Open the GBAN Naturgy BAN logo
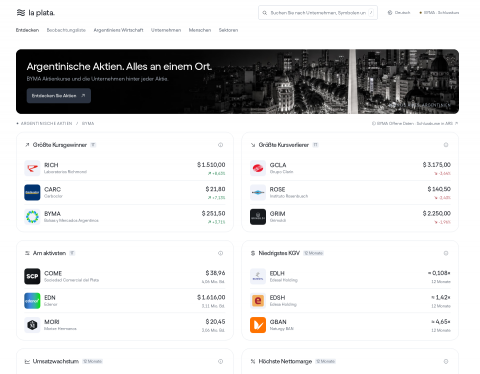The image size is (480, 374). pyautogui.click(x=258, y=325)
